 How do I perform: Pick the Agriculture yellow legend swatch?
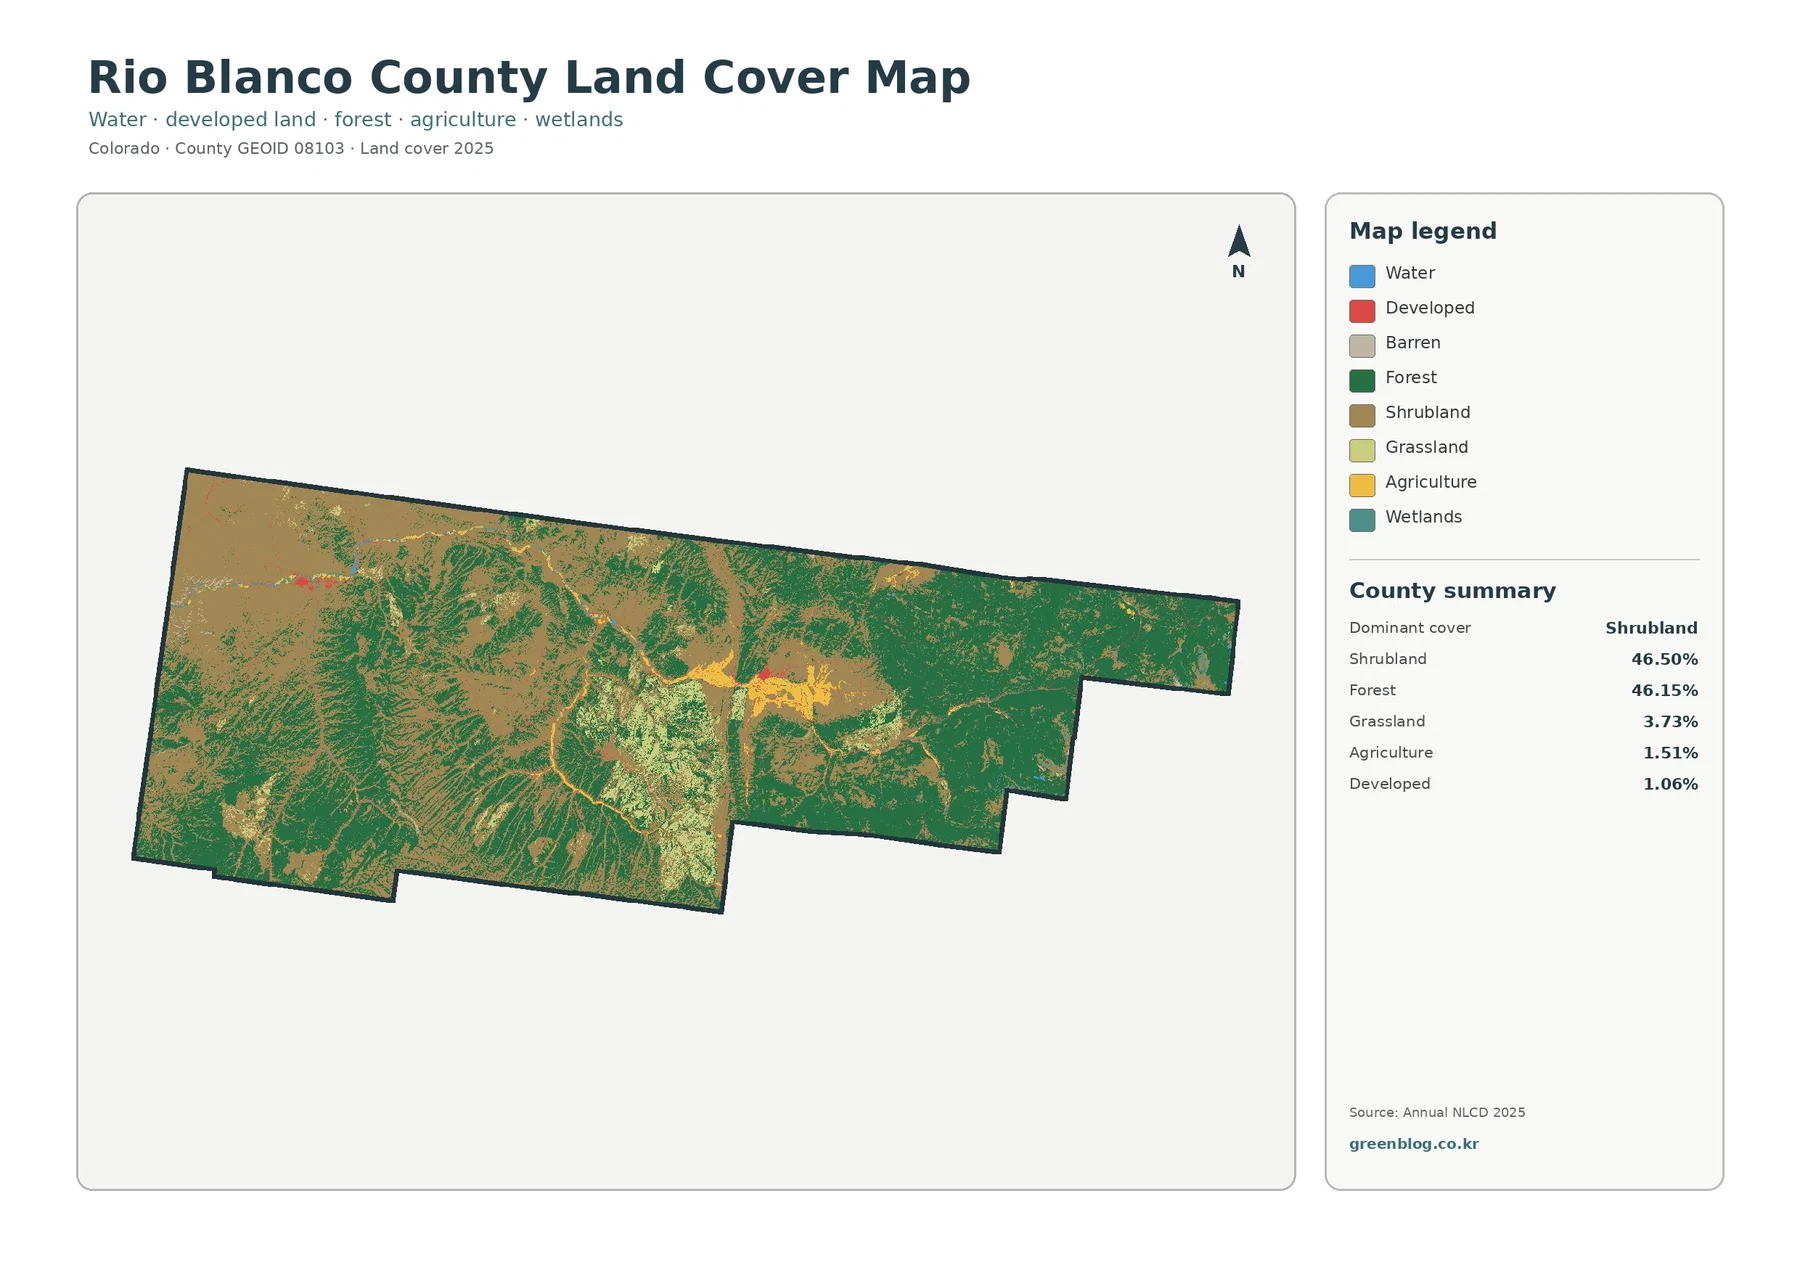tap(1362, 486)
